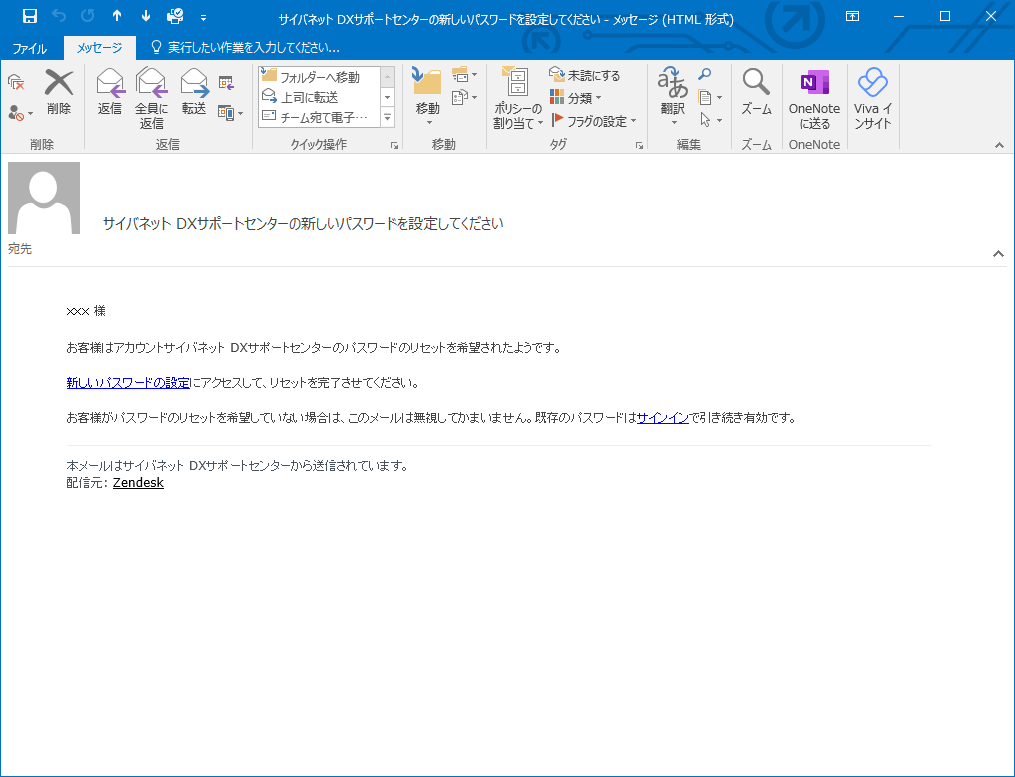
Task: Reply using the 返信 button
Action: (x=109, y=93)
